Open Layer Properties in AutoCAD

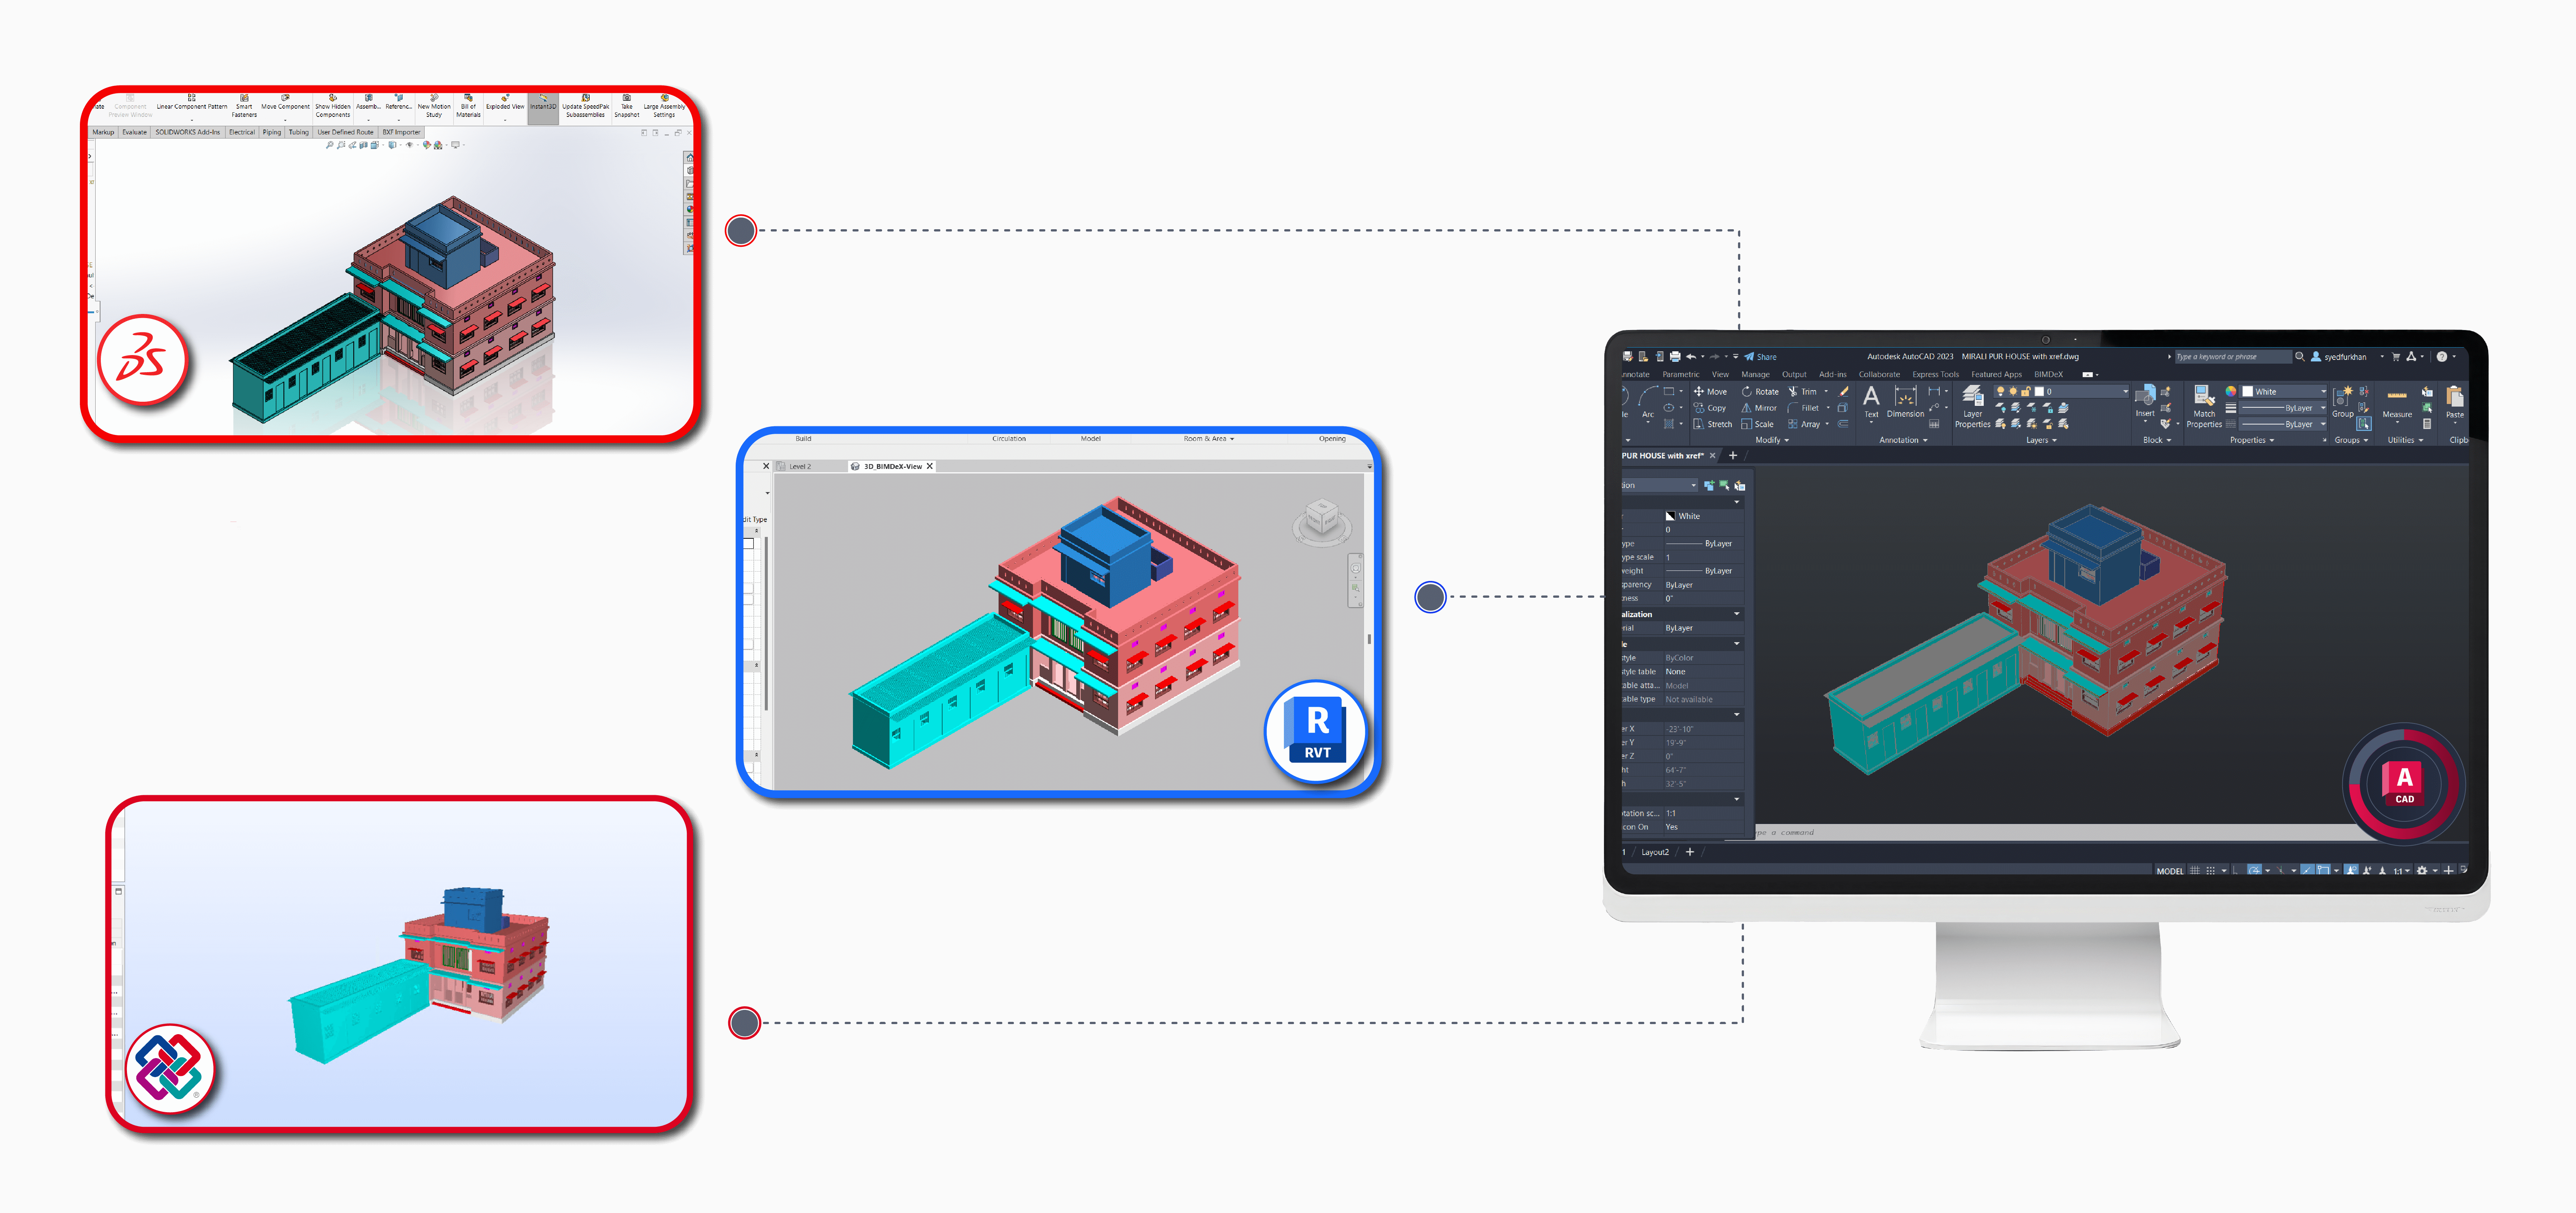point(1972,406)
